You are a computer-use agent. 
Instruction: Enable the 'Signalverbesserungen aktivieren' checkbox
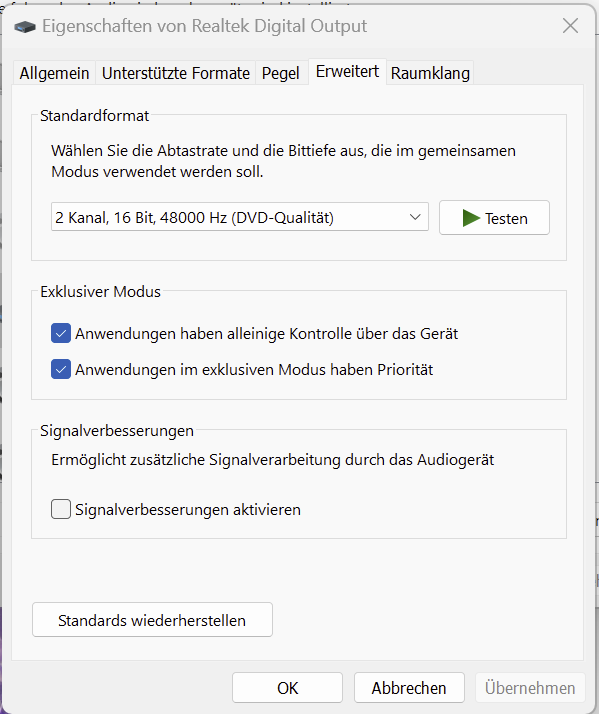coord(61,509)
